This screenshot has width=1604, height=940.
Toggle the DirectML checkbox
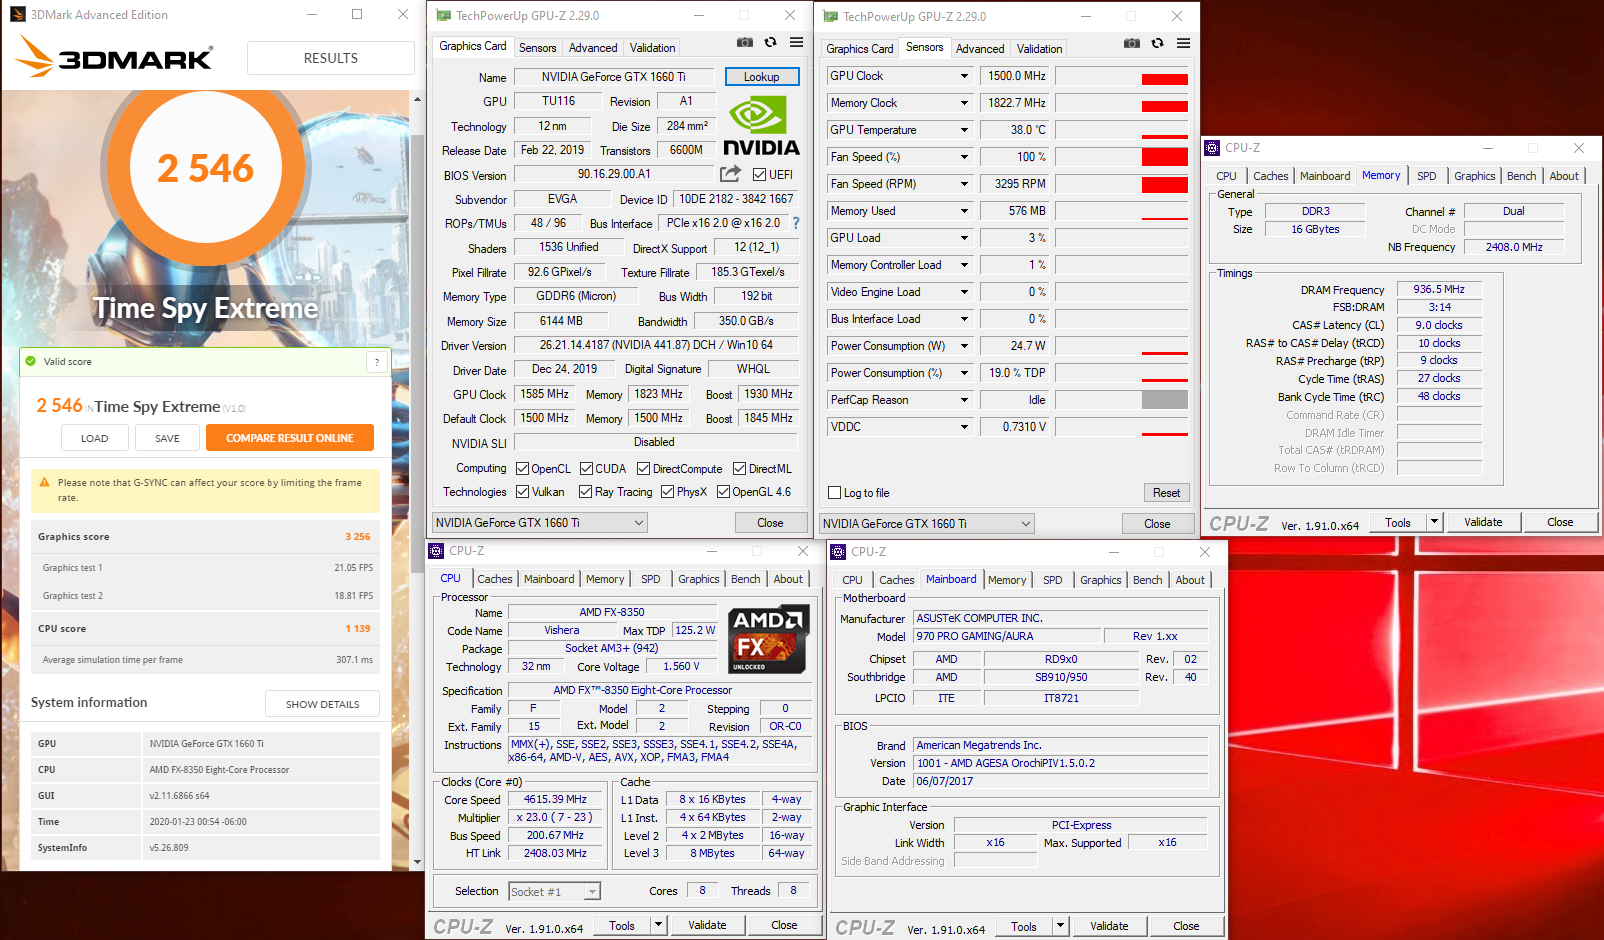739,468
